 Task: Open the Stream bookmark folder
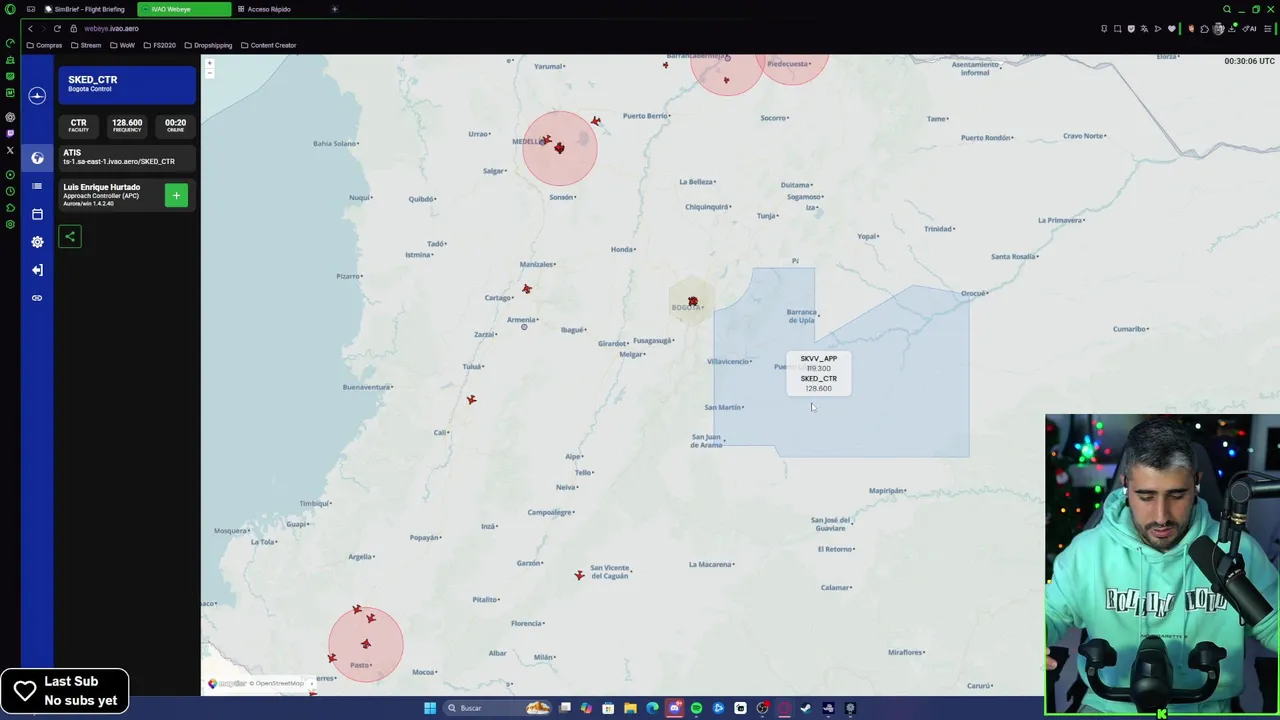[86, 45]
